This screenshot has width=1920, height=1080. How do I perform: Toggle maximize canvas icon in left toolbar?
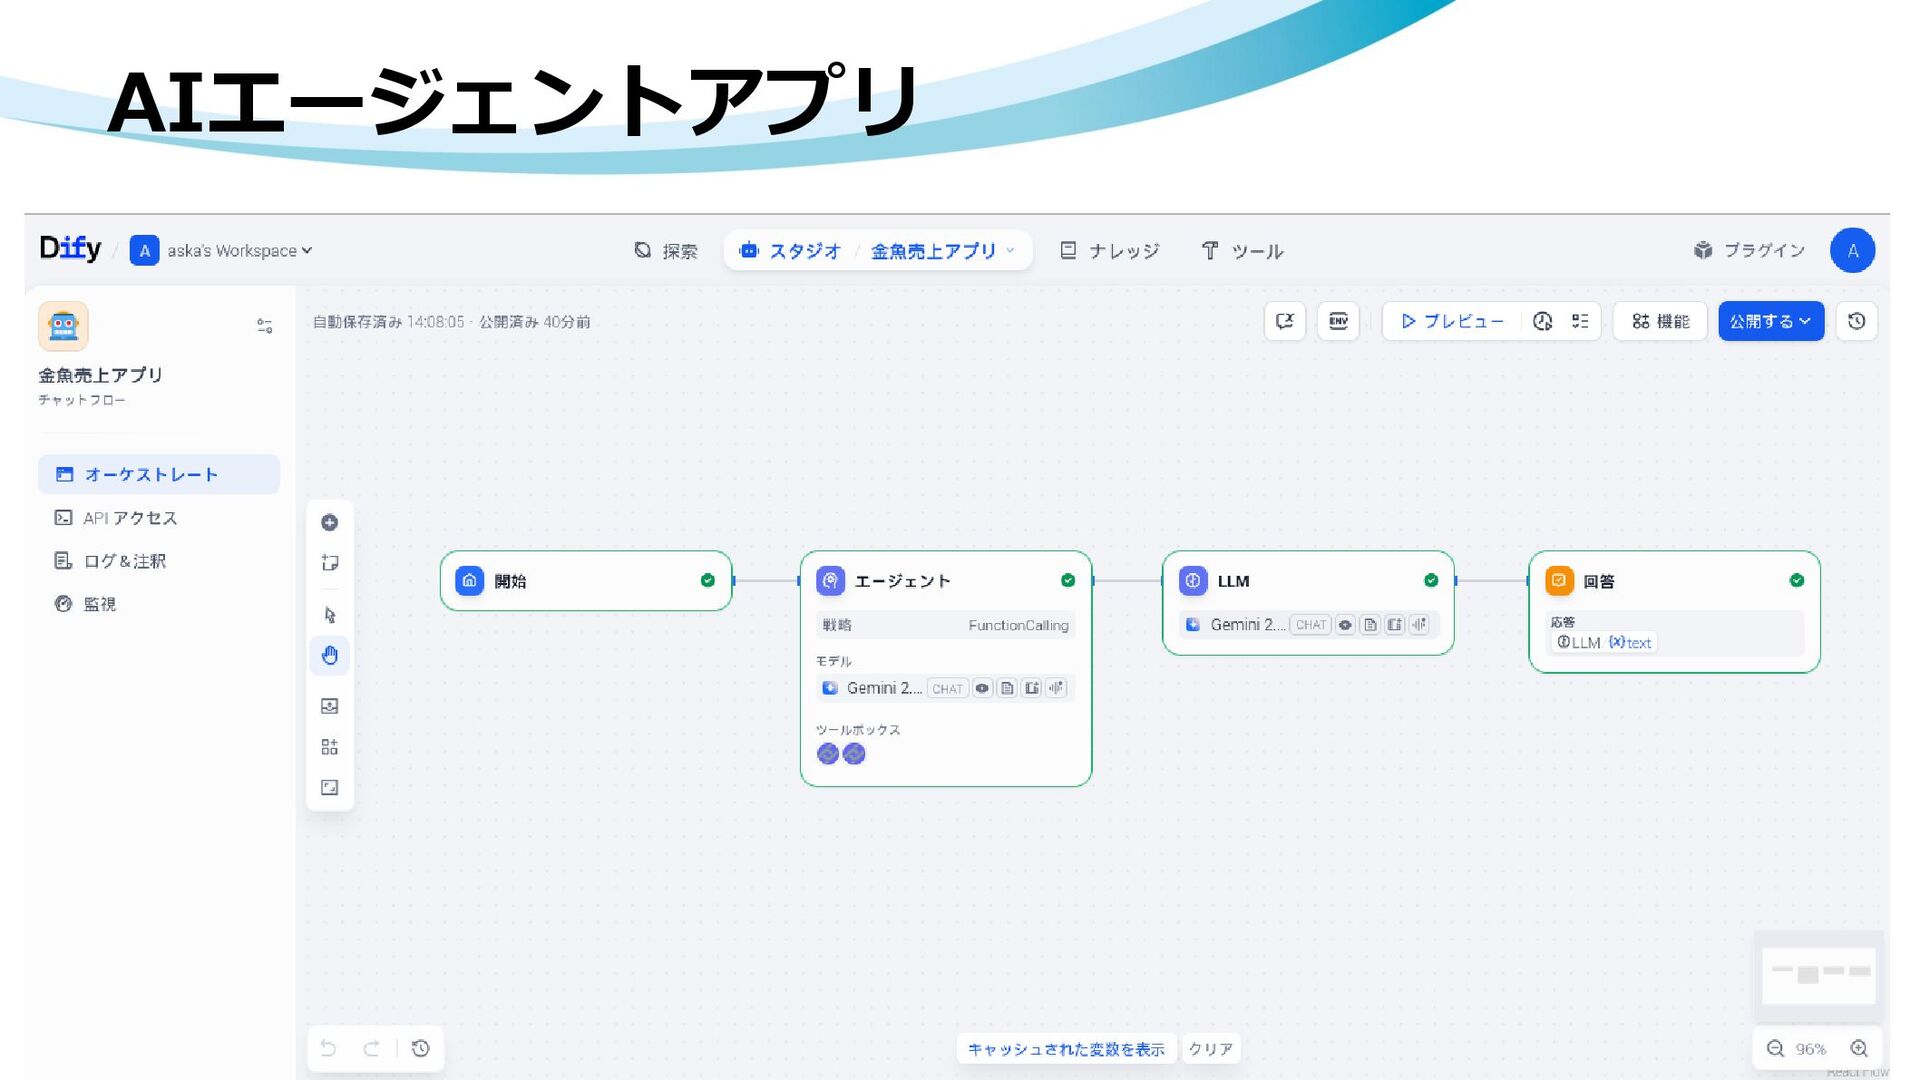click(329, 788)
